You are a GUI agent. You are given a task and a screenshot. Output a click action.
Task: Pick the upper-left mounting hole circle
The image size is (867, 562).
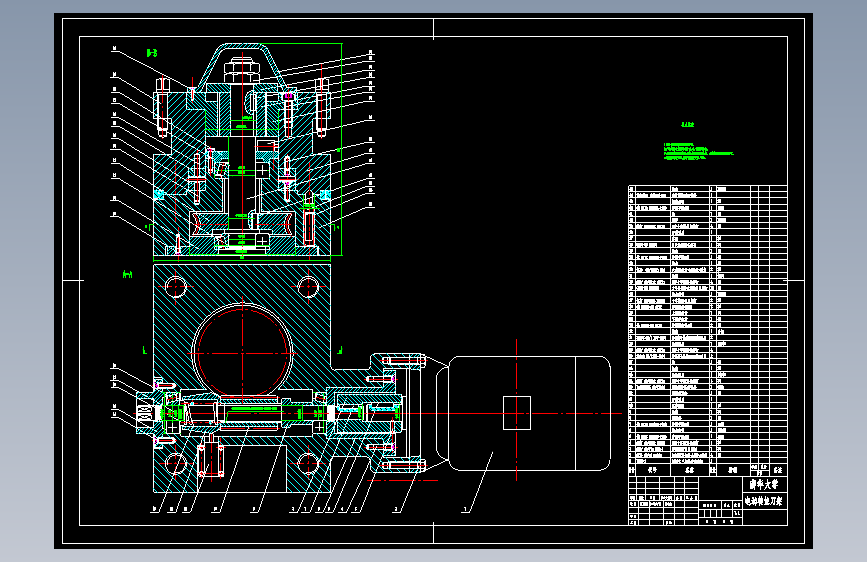(x=175, y=287)
